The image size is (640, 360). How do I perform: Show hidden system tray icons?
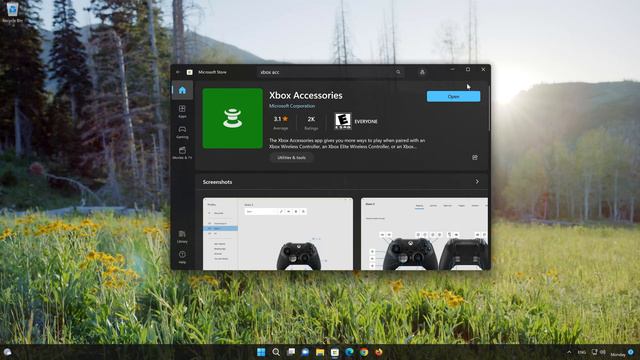click(x=569, y=352)
